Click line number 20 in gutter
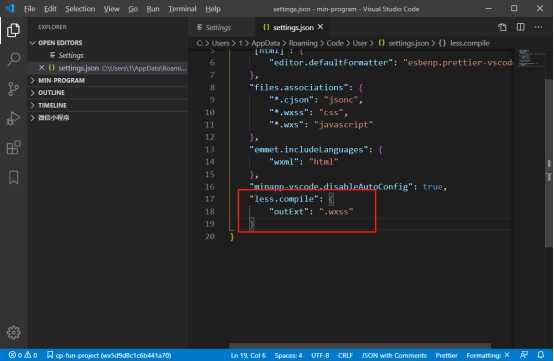The width and height of the screenshot is (554, 361). [210, 236]
